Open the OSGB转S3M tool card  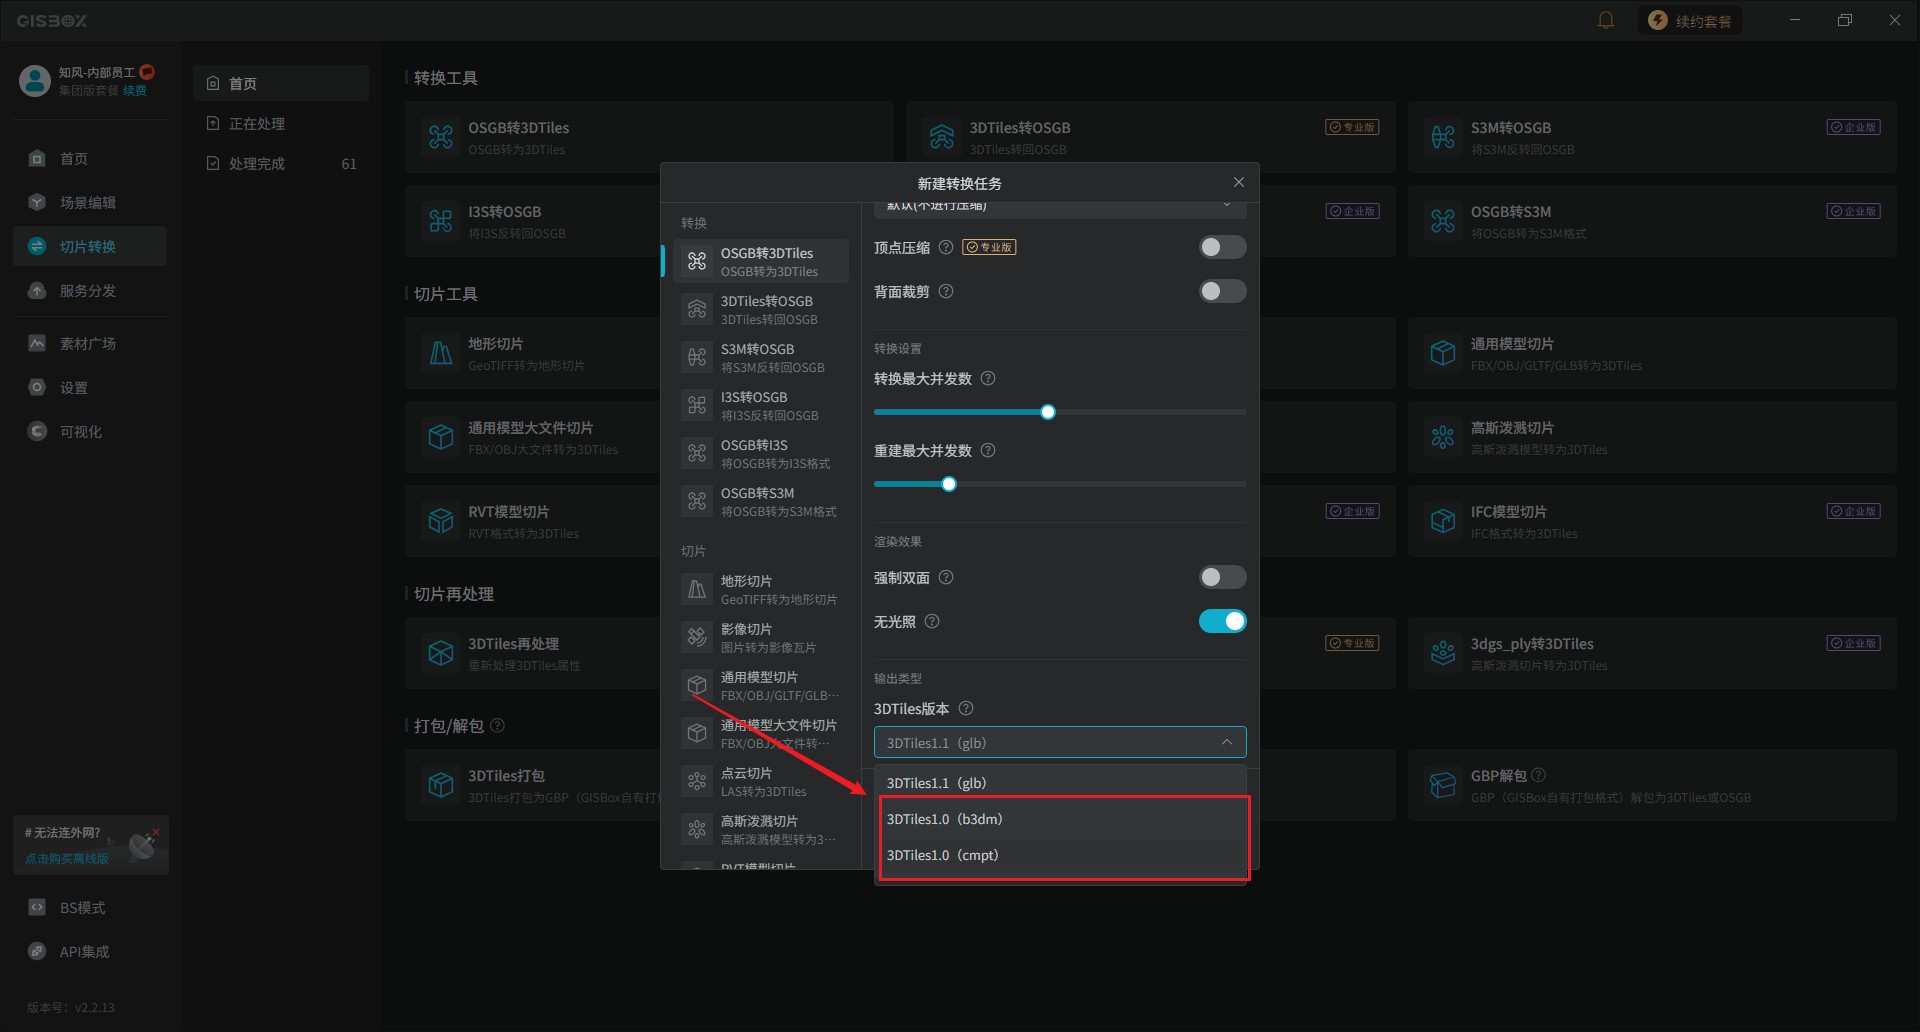1652,221
